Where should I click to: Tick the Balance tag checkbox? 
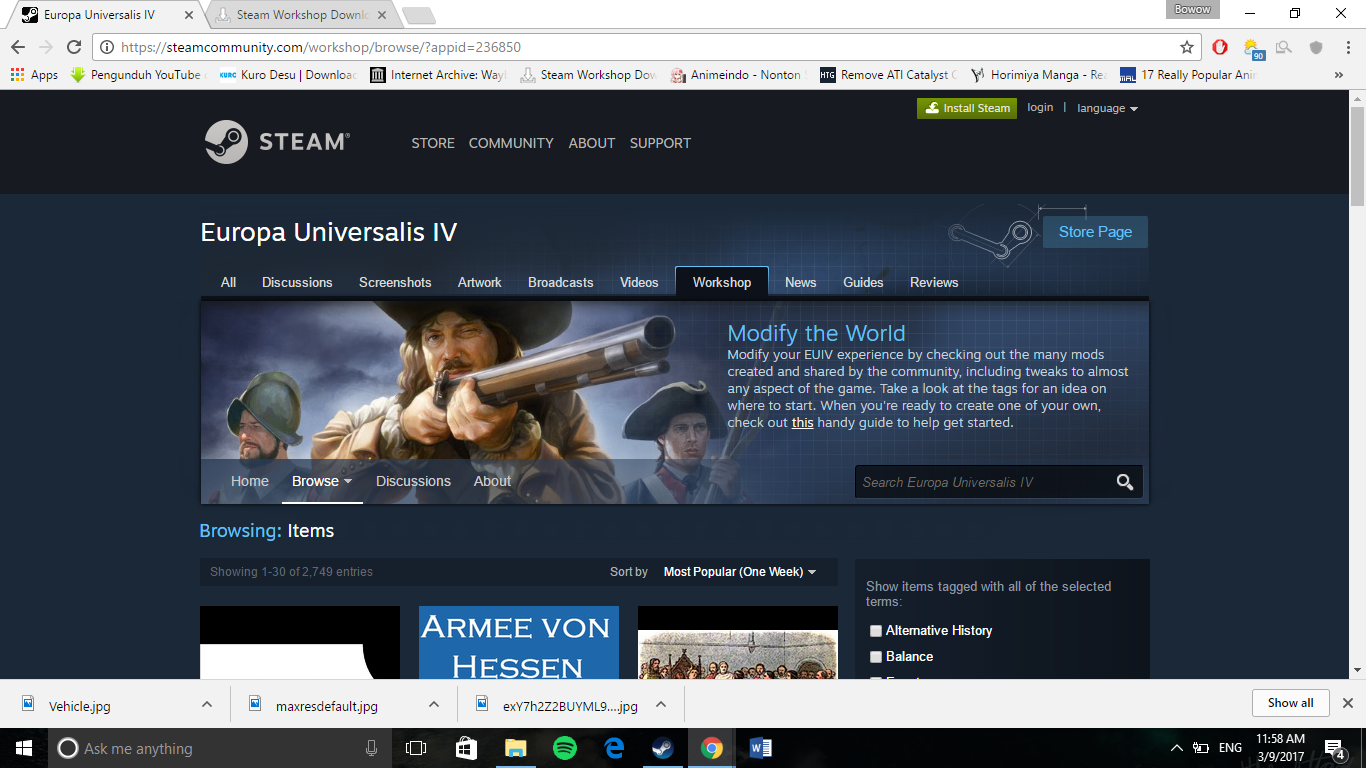(876, 657)
